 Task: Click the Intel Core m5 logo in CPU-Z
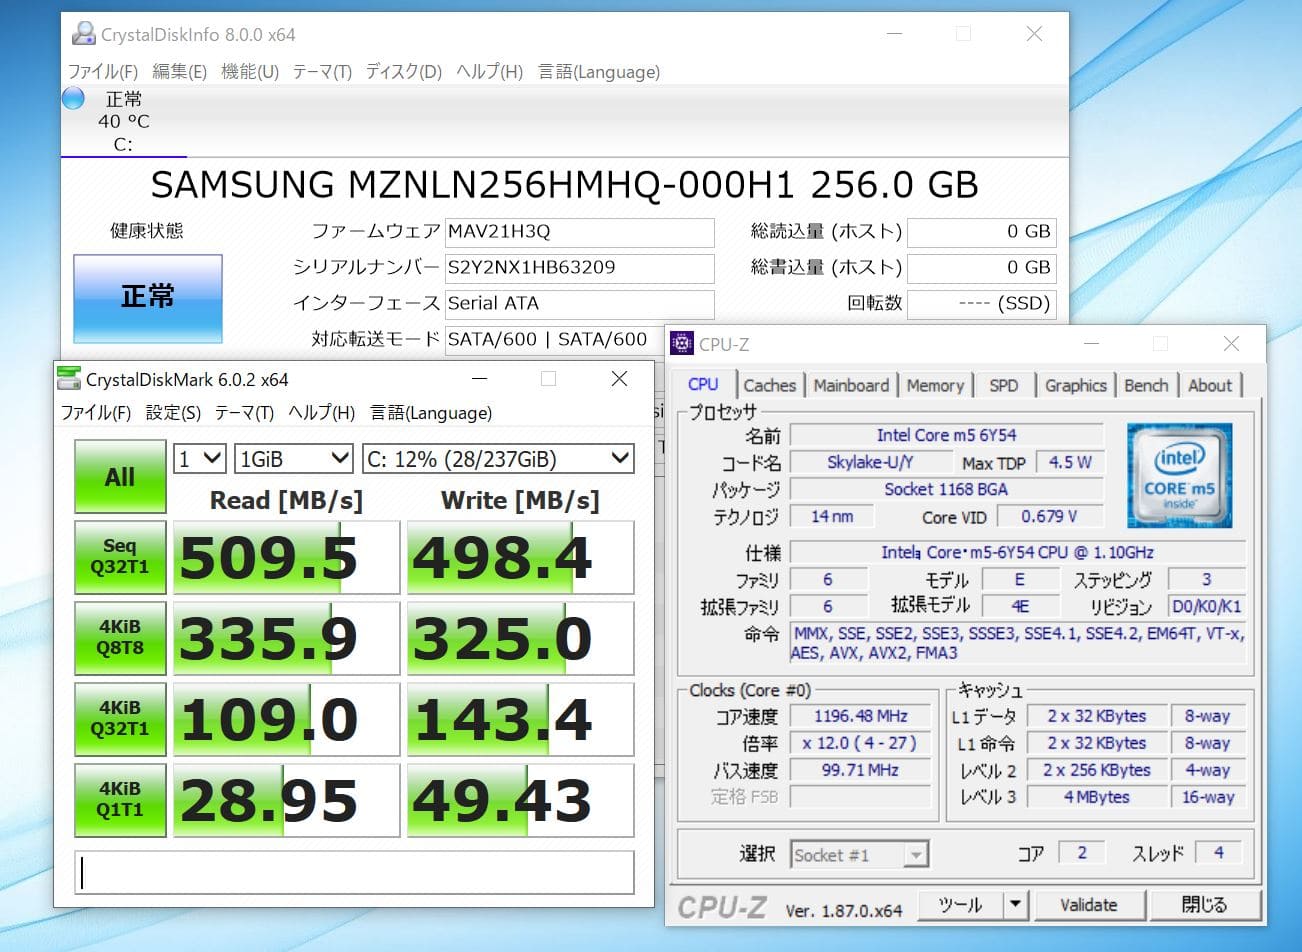click(x=1179, y=475)
